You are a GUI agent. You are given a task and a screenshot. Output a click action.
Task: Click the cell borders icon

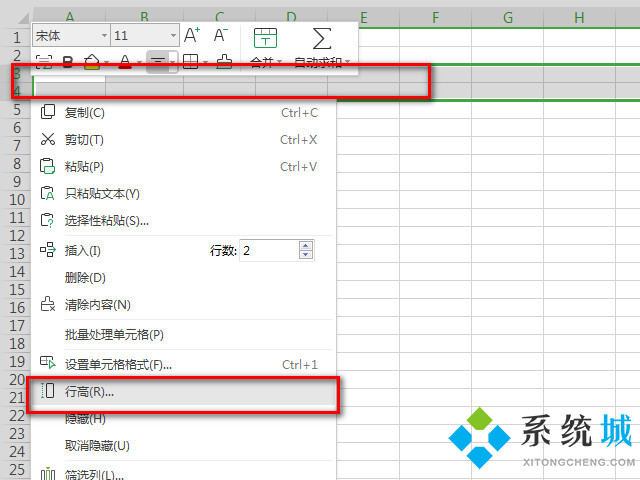191,62
